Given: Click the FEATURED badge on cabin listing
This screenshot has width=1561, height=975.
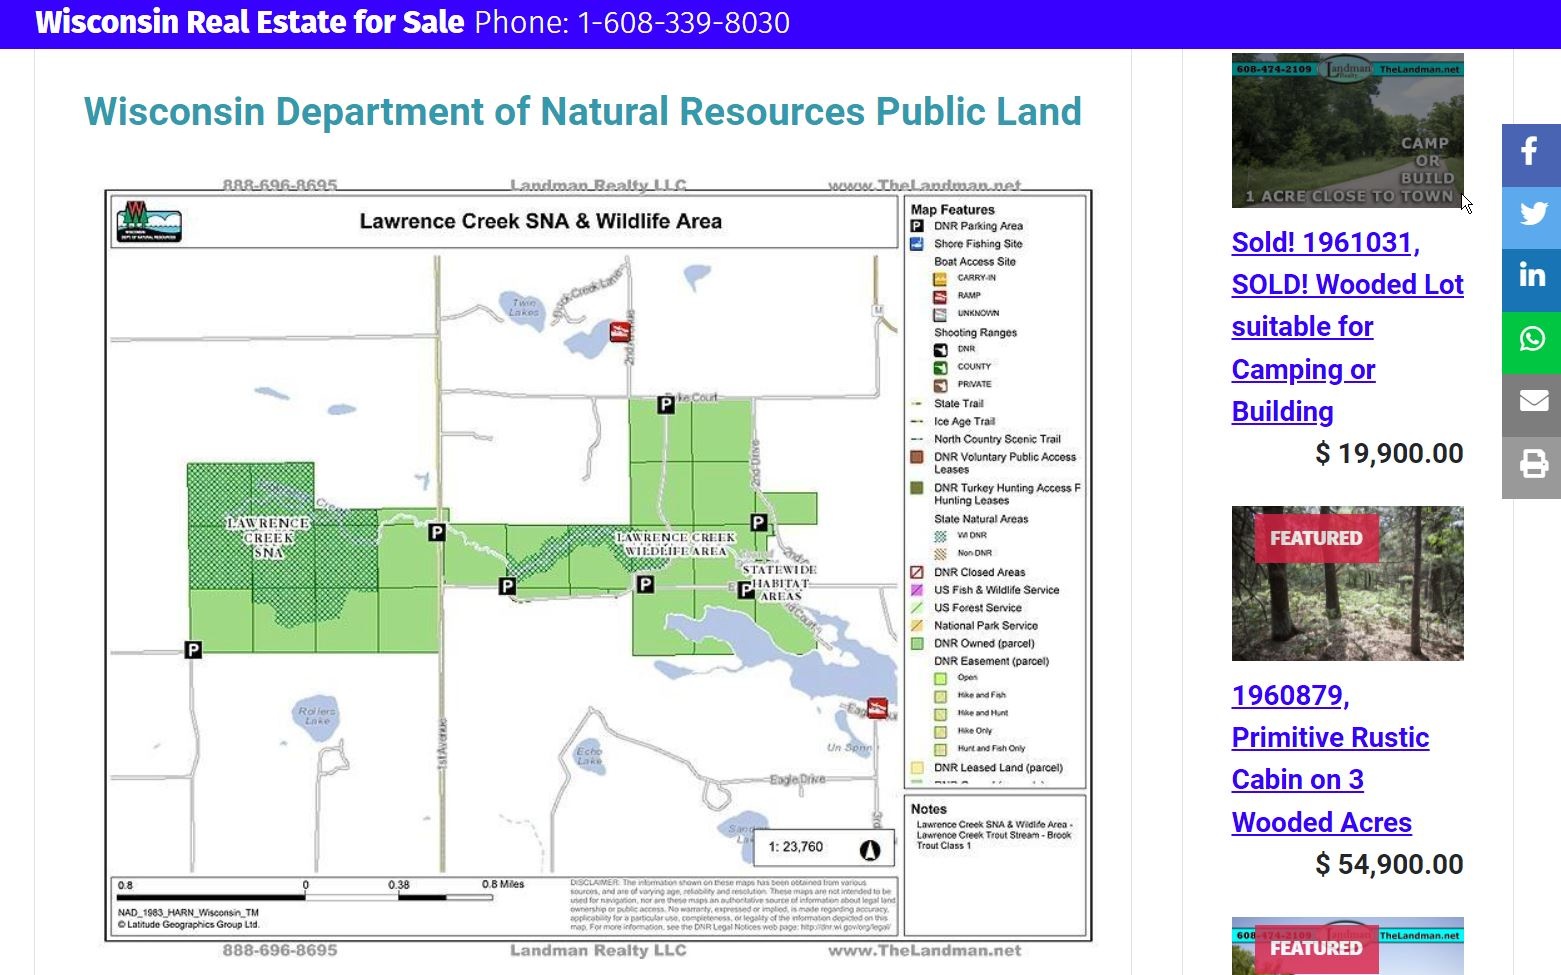Looking at the screenshot, I should pyautogui.click(x=1316, y=538).
